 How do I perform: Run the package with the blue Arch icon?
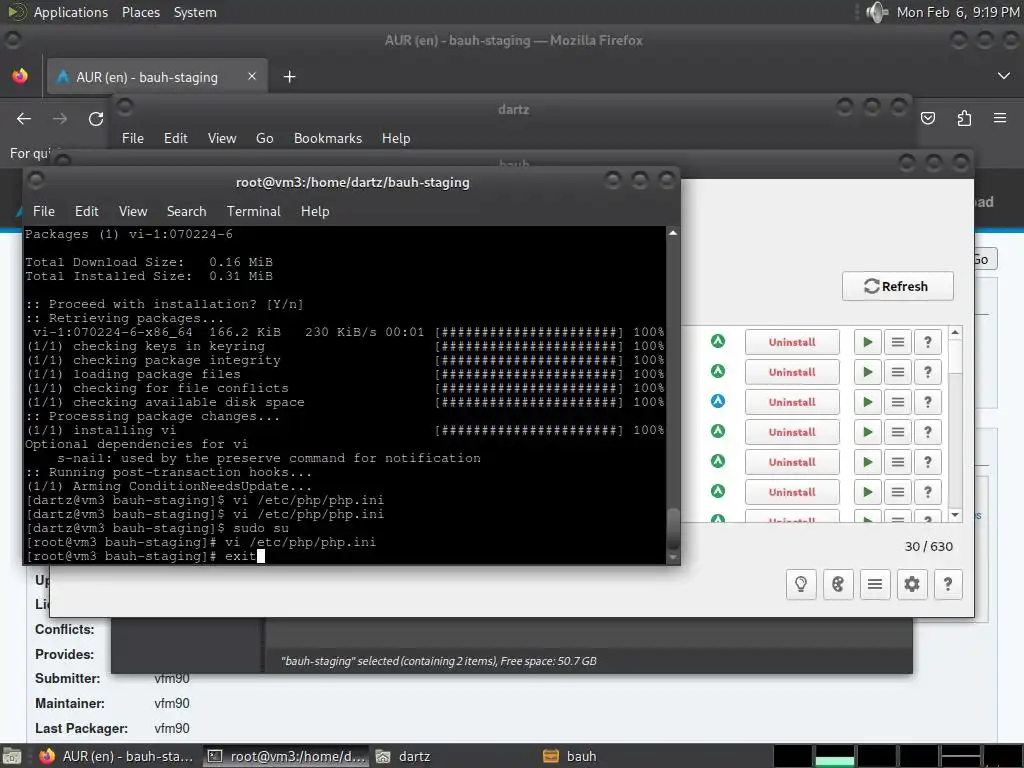(x=867, y=402)
